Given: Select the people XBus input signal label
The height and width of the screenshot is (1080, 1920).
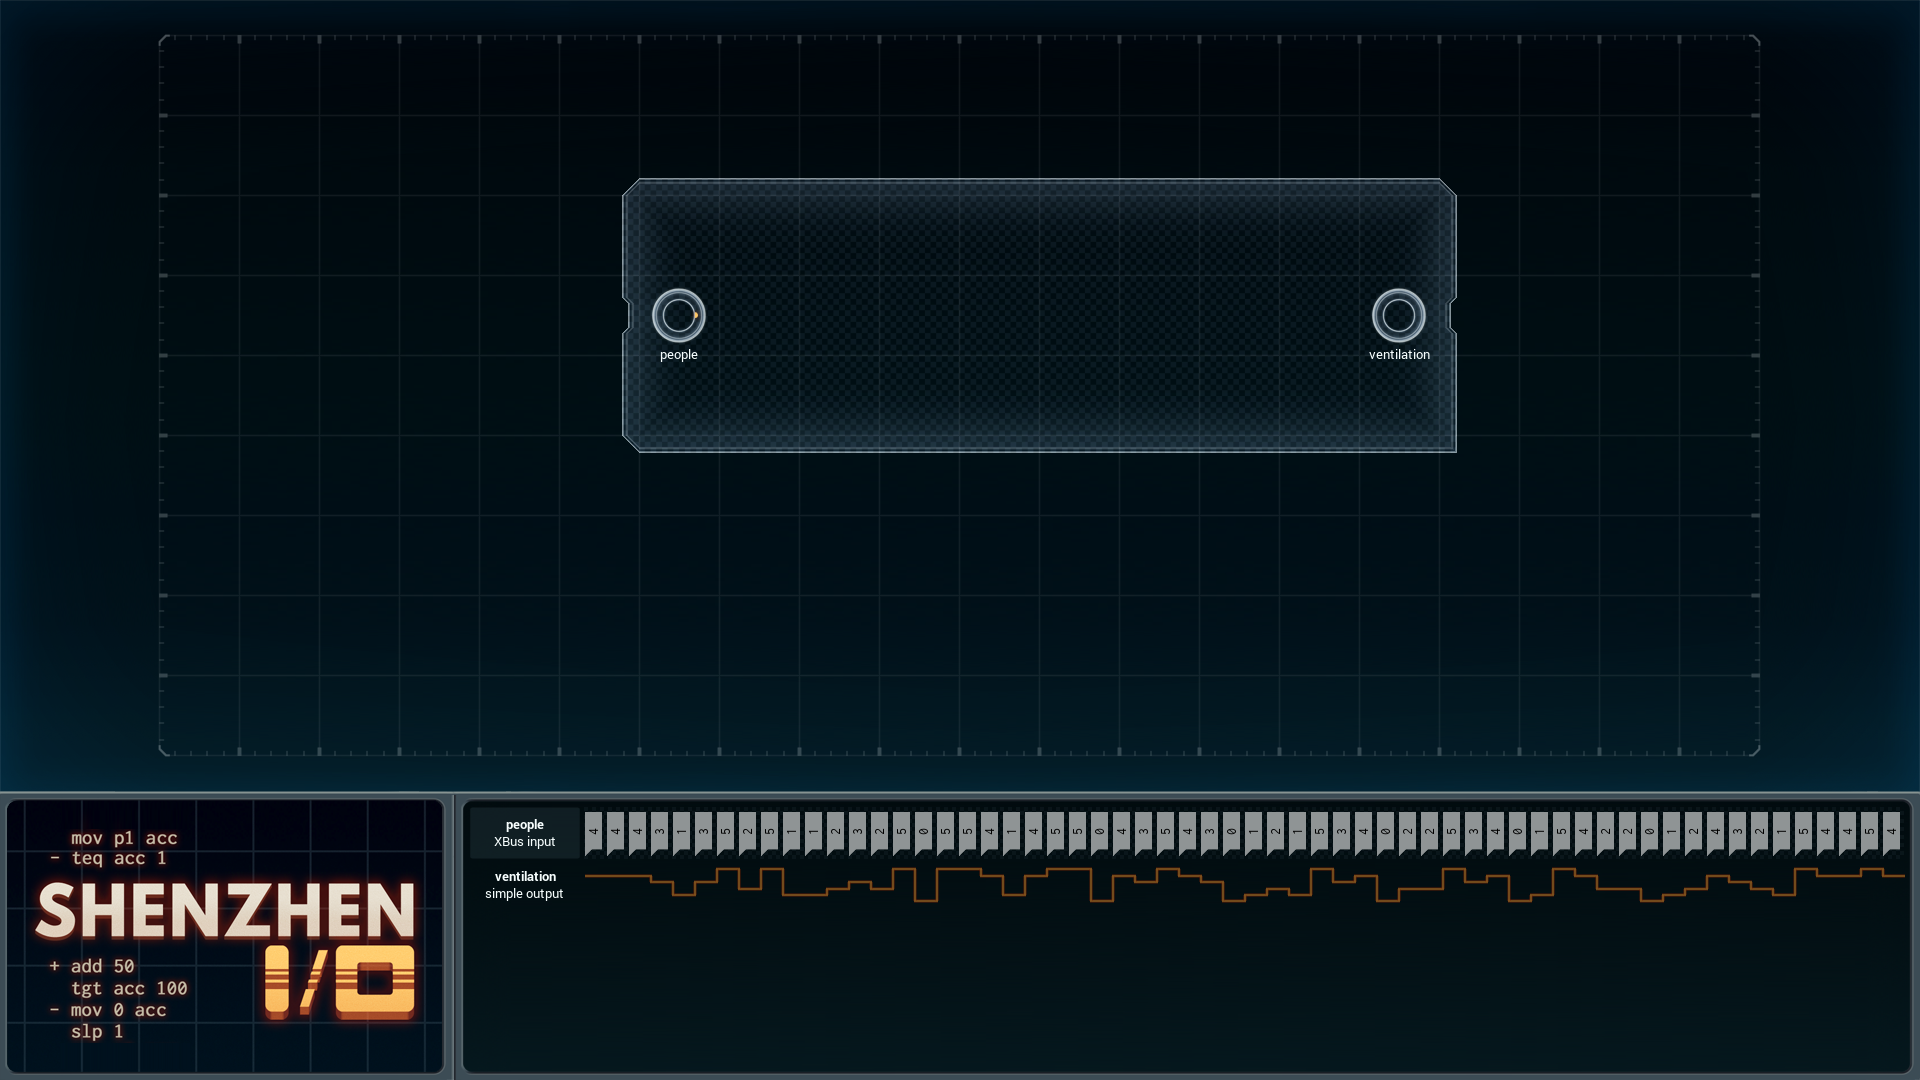Looking at the screenshot, I should 525,833.
